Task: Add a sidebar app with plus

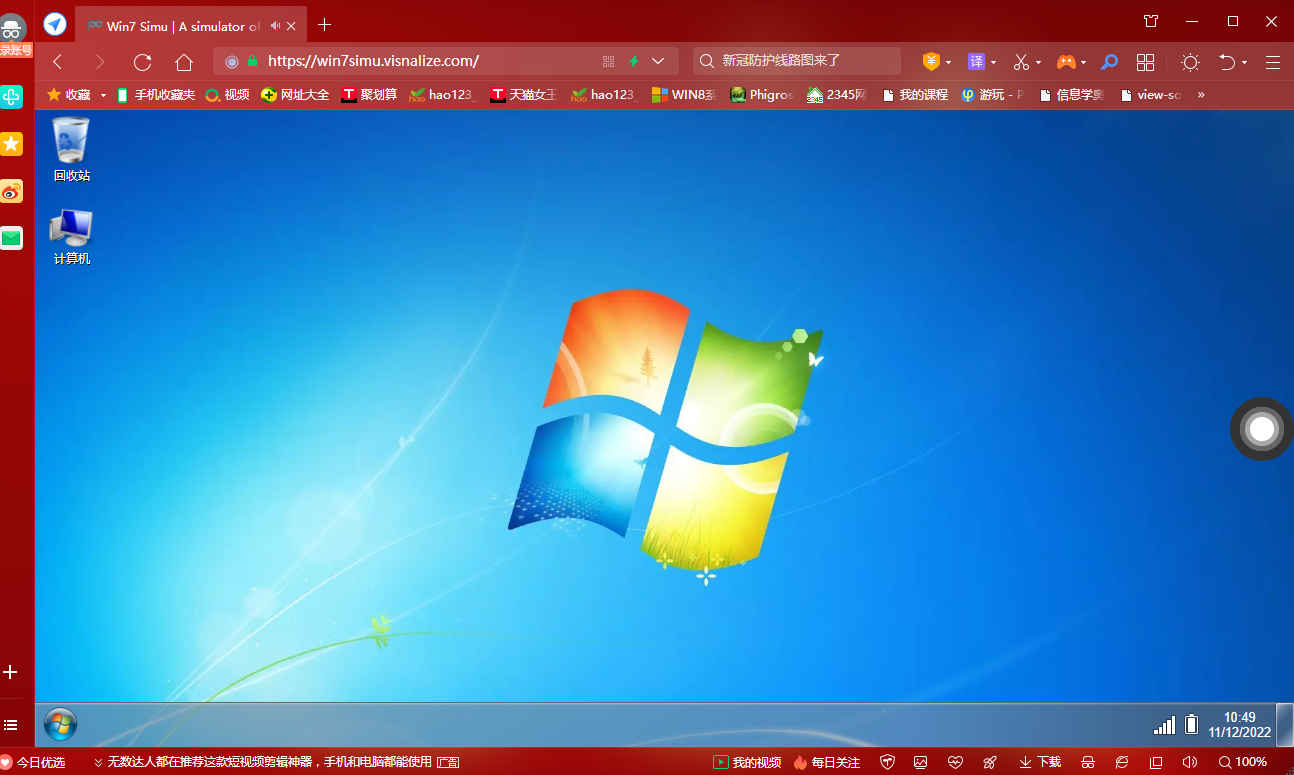Action: tap(11, 672)
